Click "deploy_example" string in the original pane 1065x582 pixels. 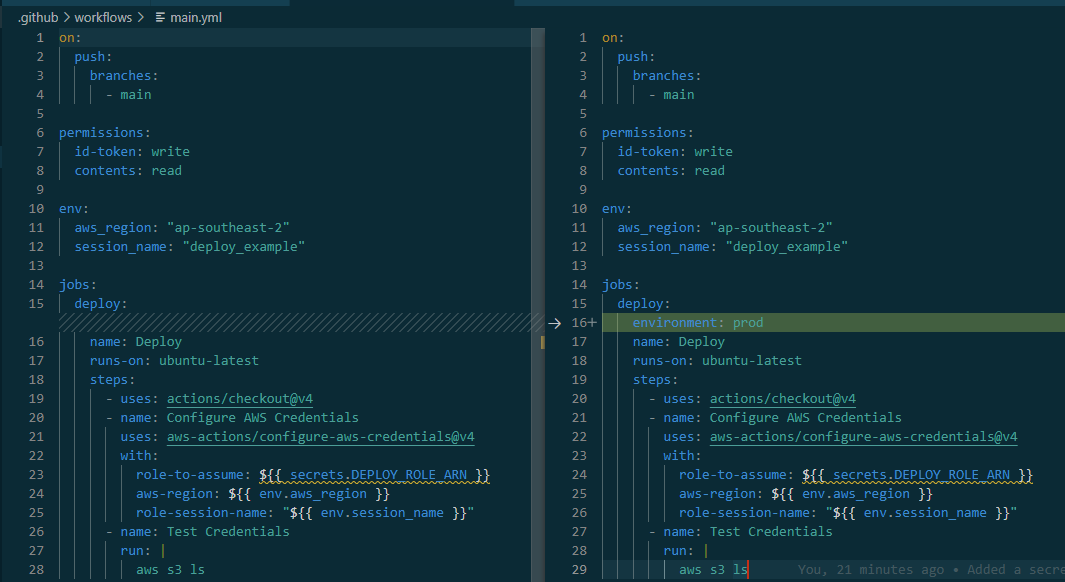tap(244, 247)
